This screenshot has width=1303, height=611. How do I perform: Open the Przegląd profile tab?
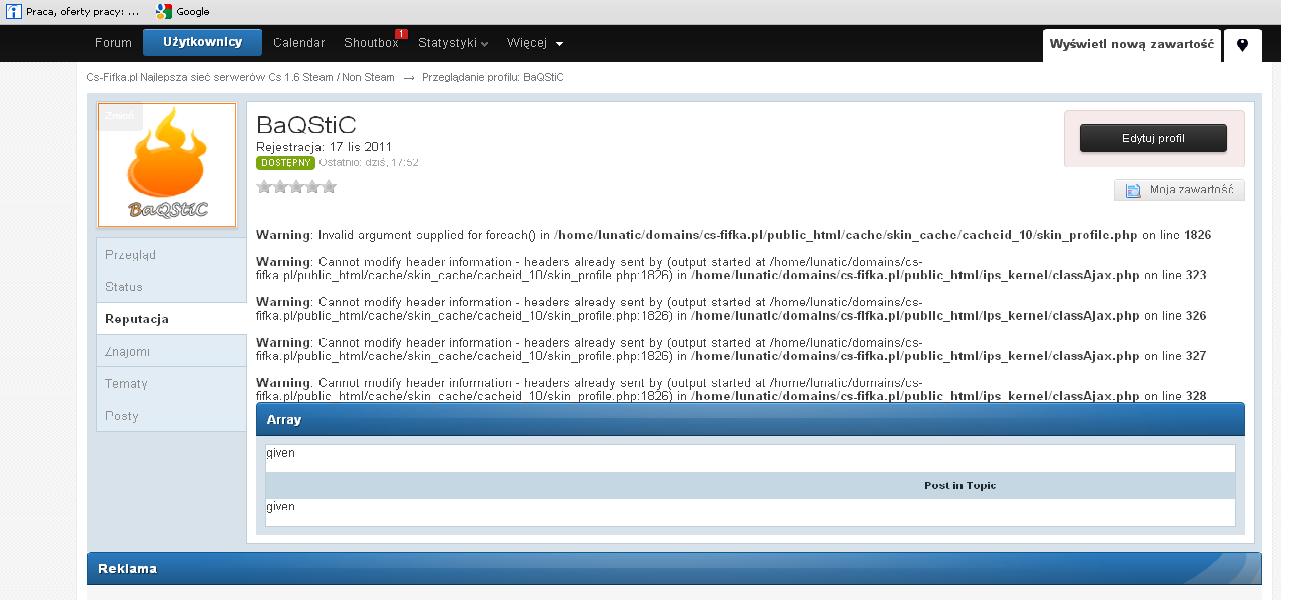tap(130, 255)
